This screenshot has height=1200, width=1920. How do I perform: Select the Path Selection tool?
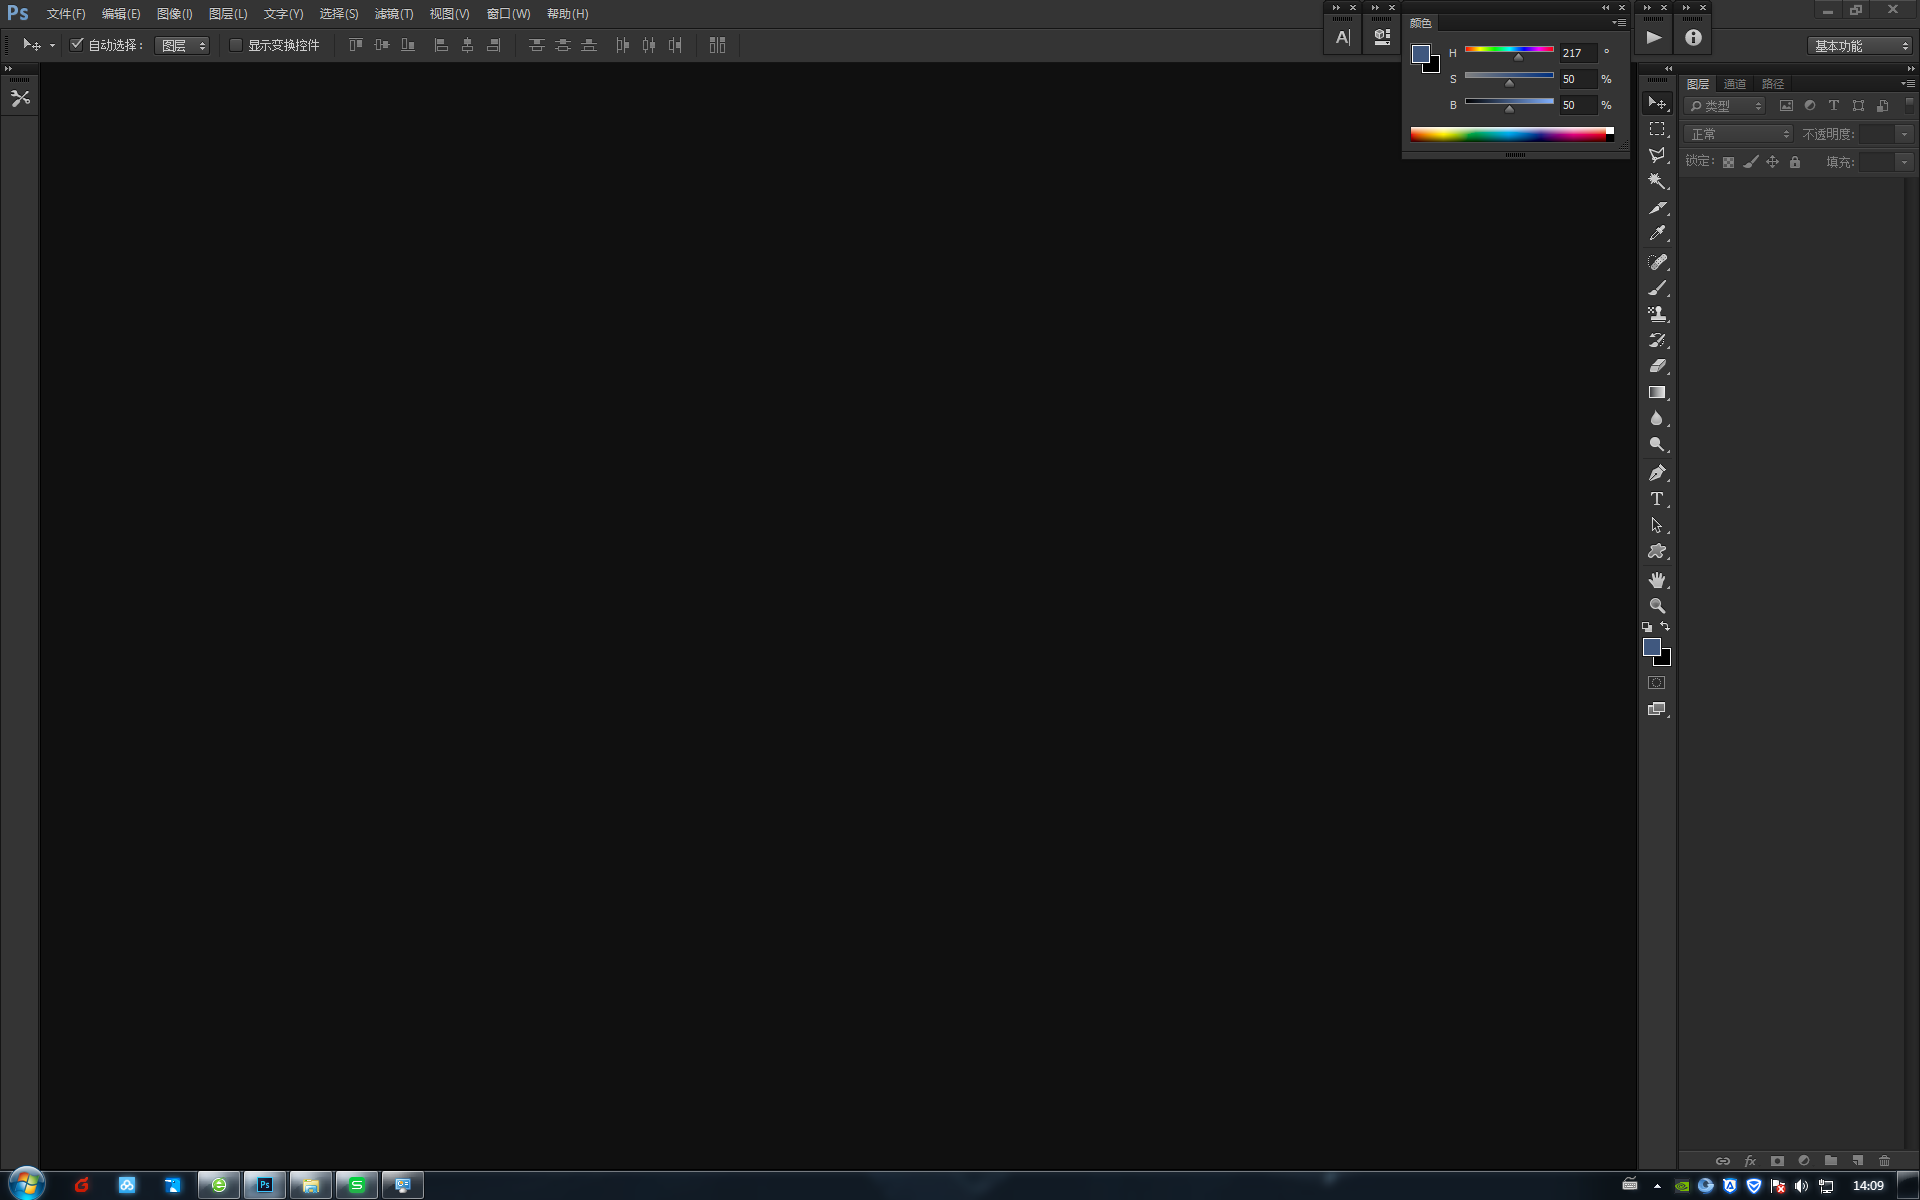pos(1657,525)
